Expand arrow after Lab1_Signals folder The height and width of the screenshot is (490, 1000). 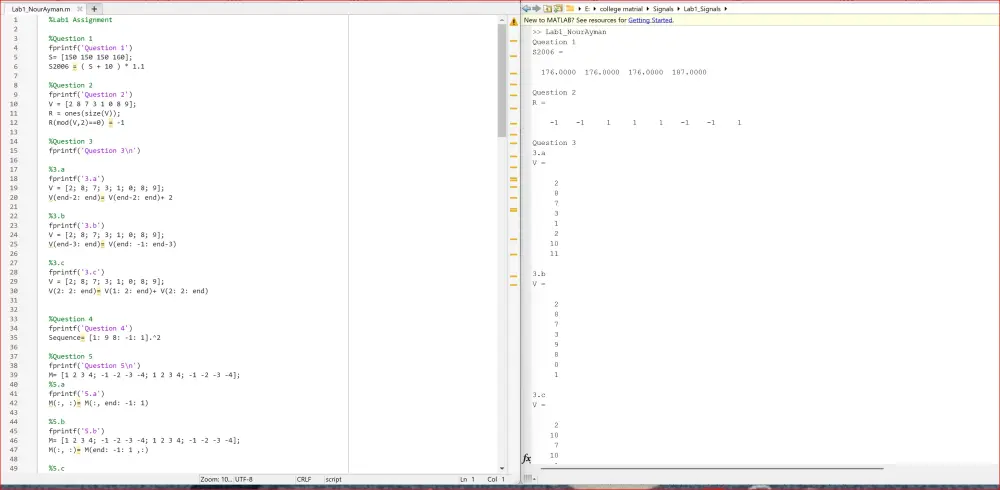point(726,9)
